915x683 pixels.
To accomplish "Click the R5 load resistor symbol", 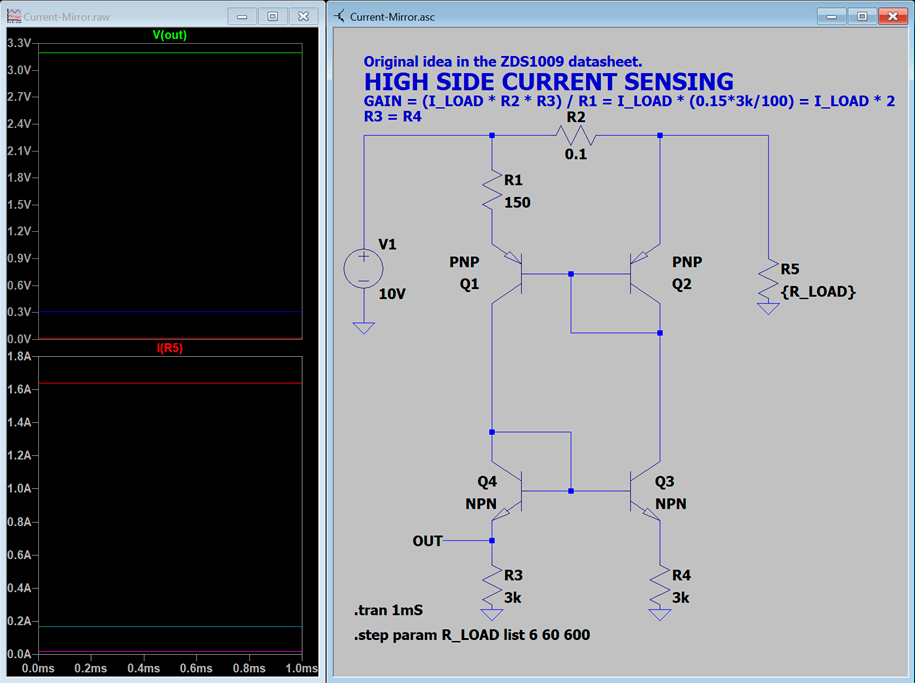I will (x=768, y=281).
